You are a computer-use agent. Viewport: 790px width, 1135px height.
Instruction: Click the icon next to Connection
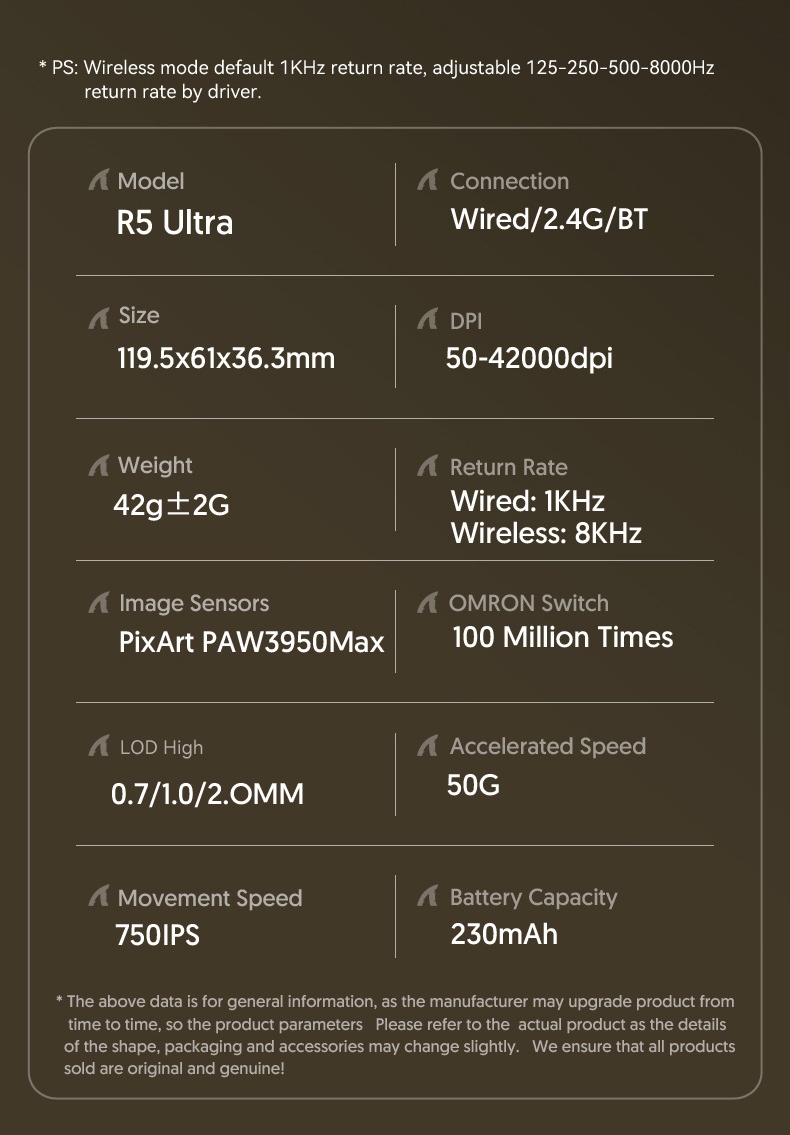tap(428, 181)
